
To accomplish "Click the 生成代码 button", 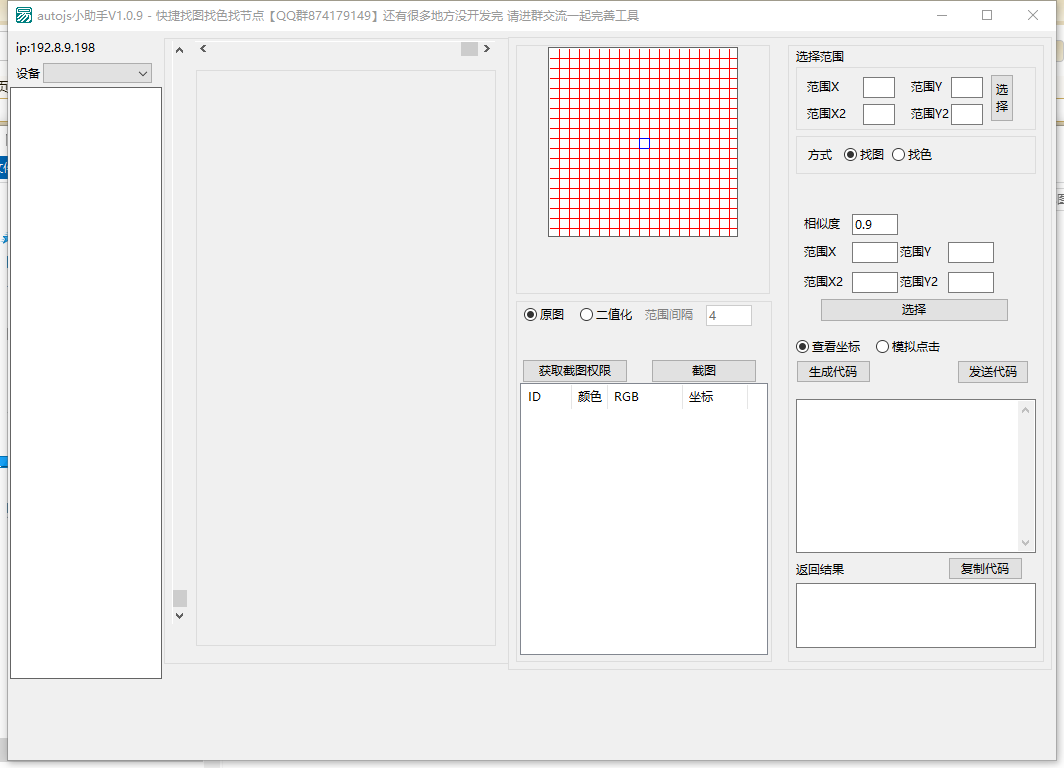I will click(833, 372).
